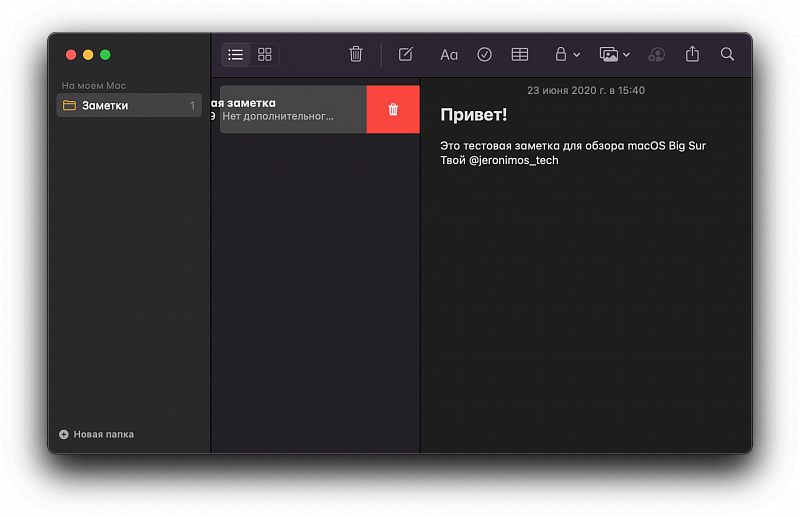Image resolution: width=800 pixels, height=517 pixels.
Task: Insert a checklist using the checkmark icon
Action: click(484, 54)
